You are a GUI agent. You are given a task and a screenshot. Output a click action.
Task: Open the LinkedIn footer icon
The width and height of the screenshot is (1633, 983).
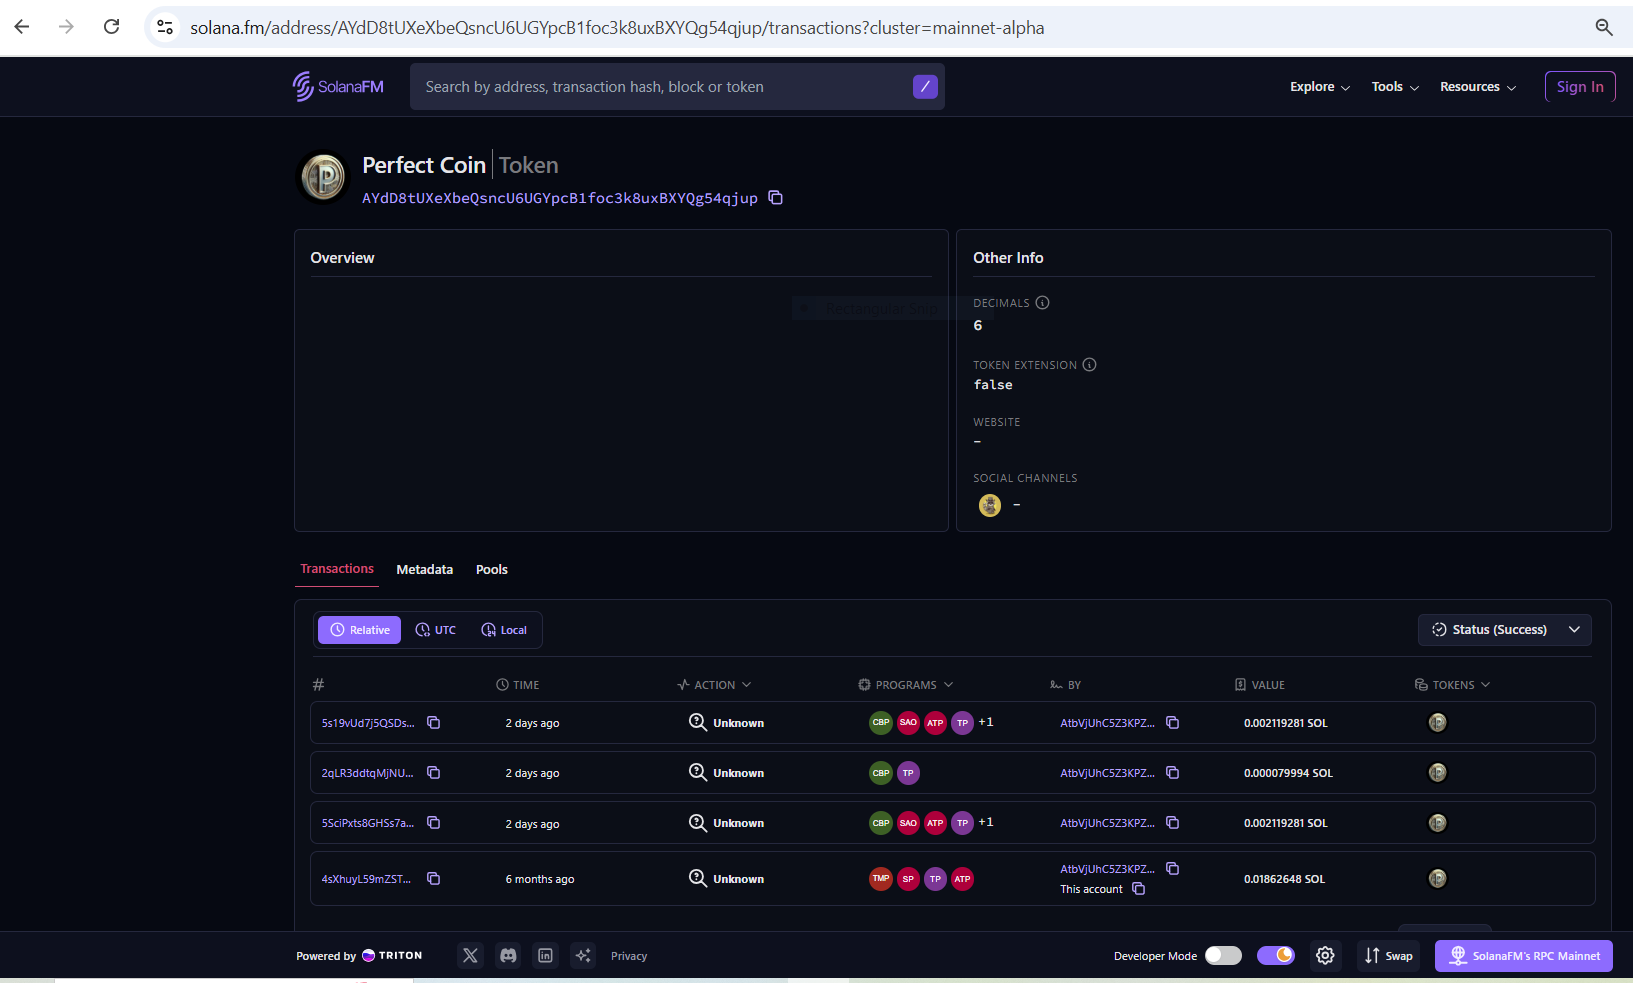[545, 956]
